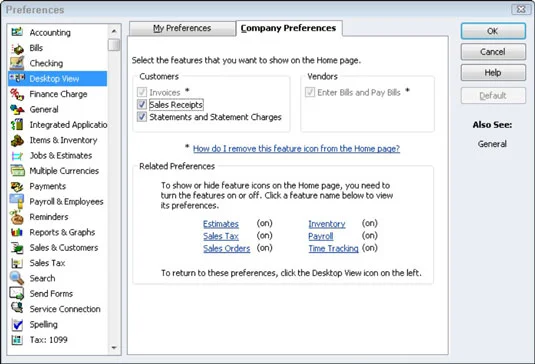
Task: Click the Service Connection icon
Action: [17, 308]
